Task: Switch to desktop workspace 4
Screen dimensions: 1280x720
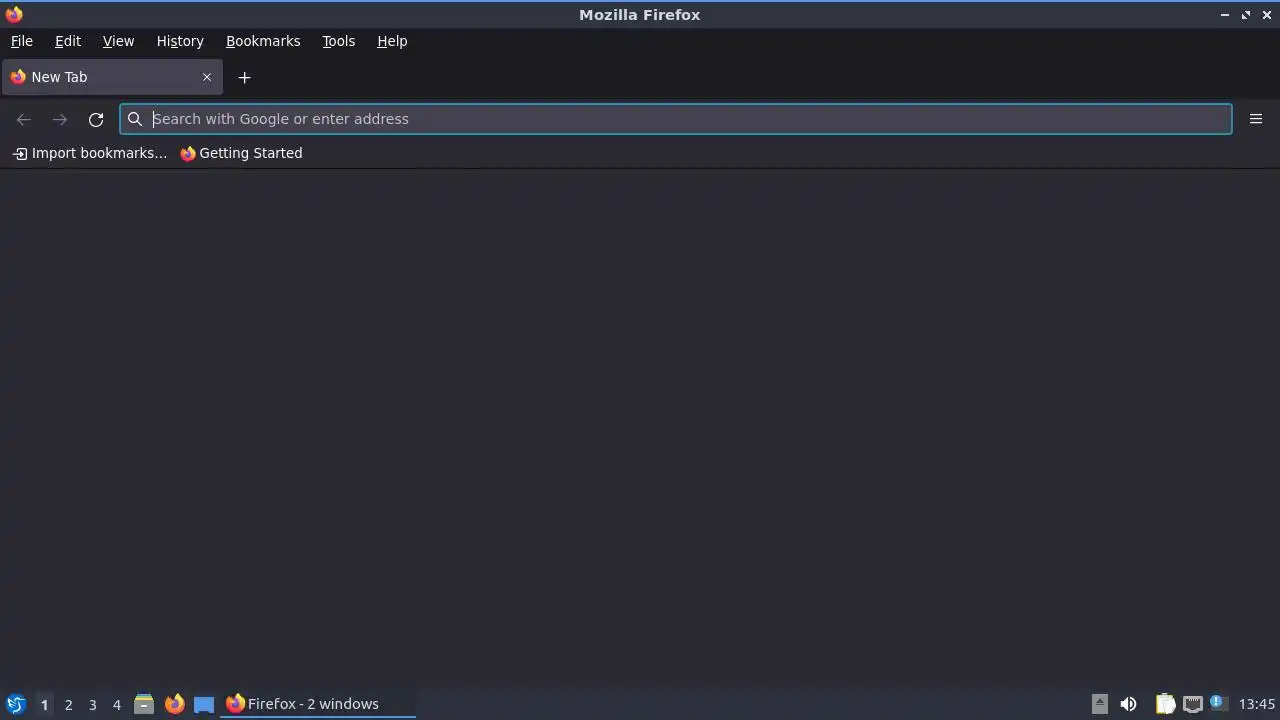Action: pyautogui.click(x=116, y=704)
